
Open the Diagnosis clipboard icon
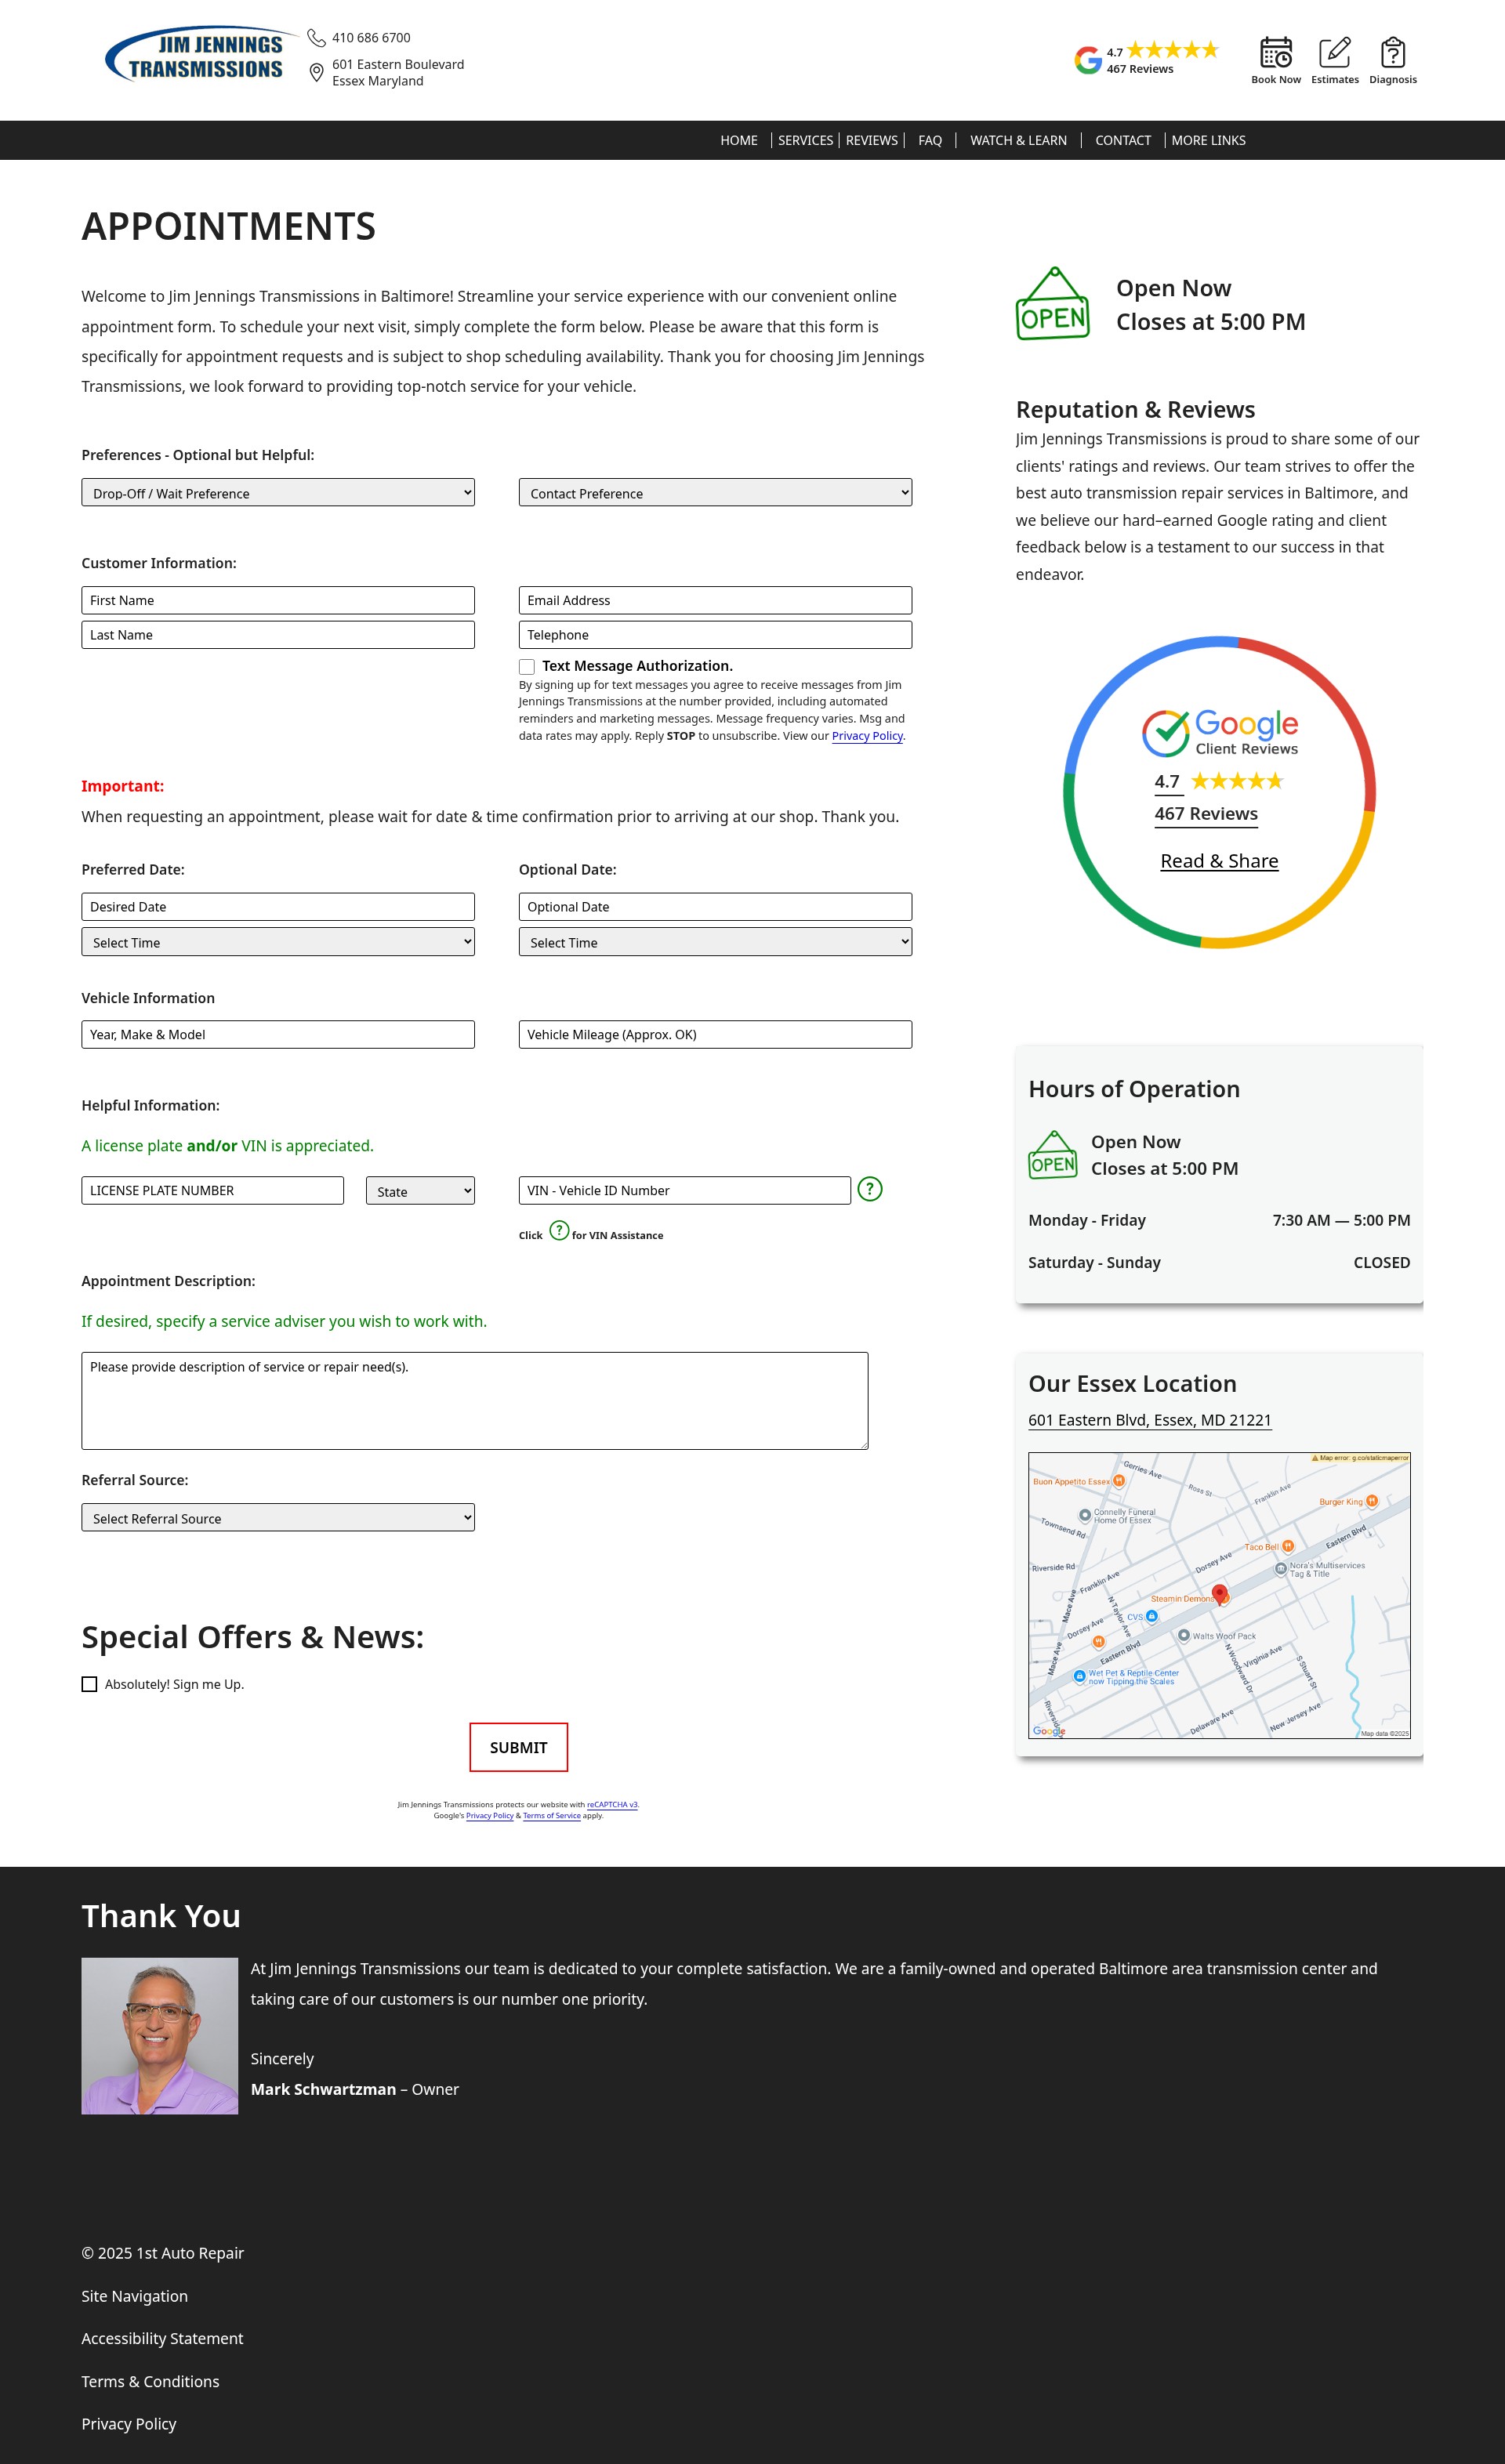(x=1392, y=52)
